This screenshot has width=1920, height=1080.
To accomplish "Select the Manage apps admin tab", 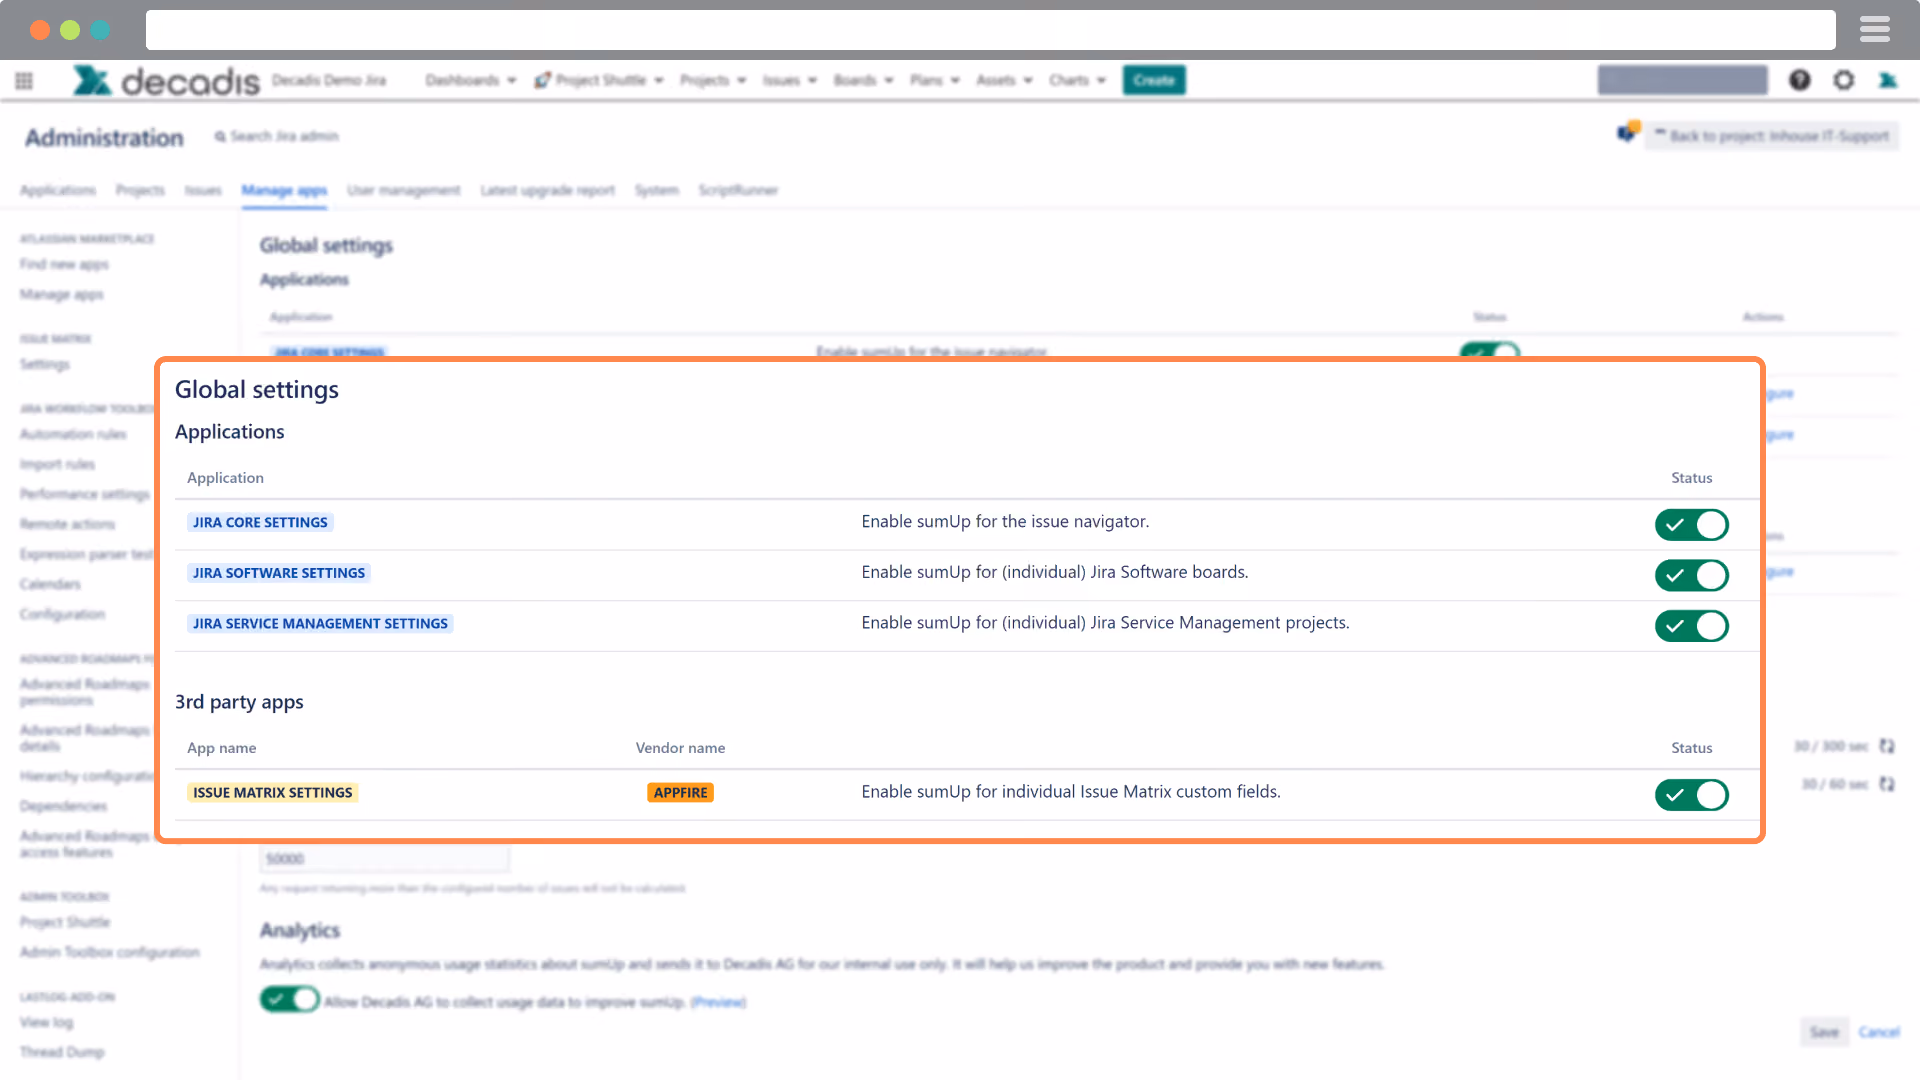I will [284, 190].
